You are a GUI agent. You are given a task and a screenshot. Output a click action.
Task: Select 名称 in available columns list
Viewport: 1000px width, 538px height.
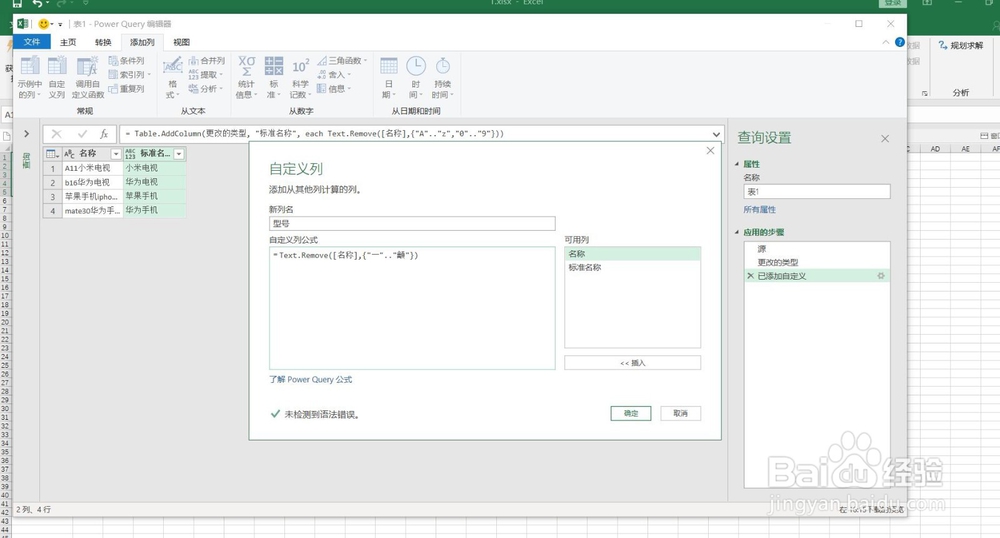[x=632, y=254]
